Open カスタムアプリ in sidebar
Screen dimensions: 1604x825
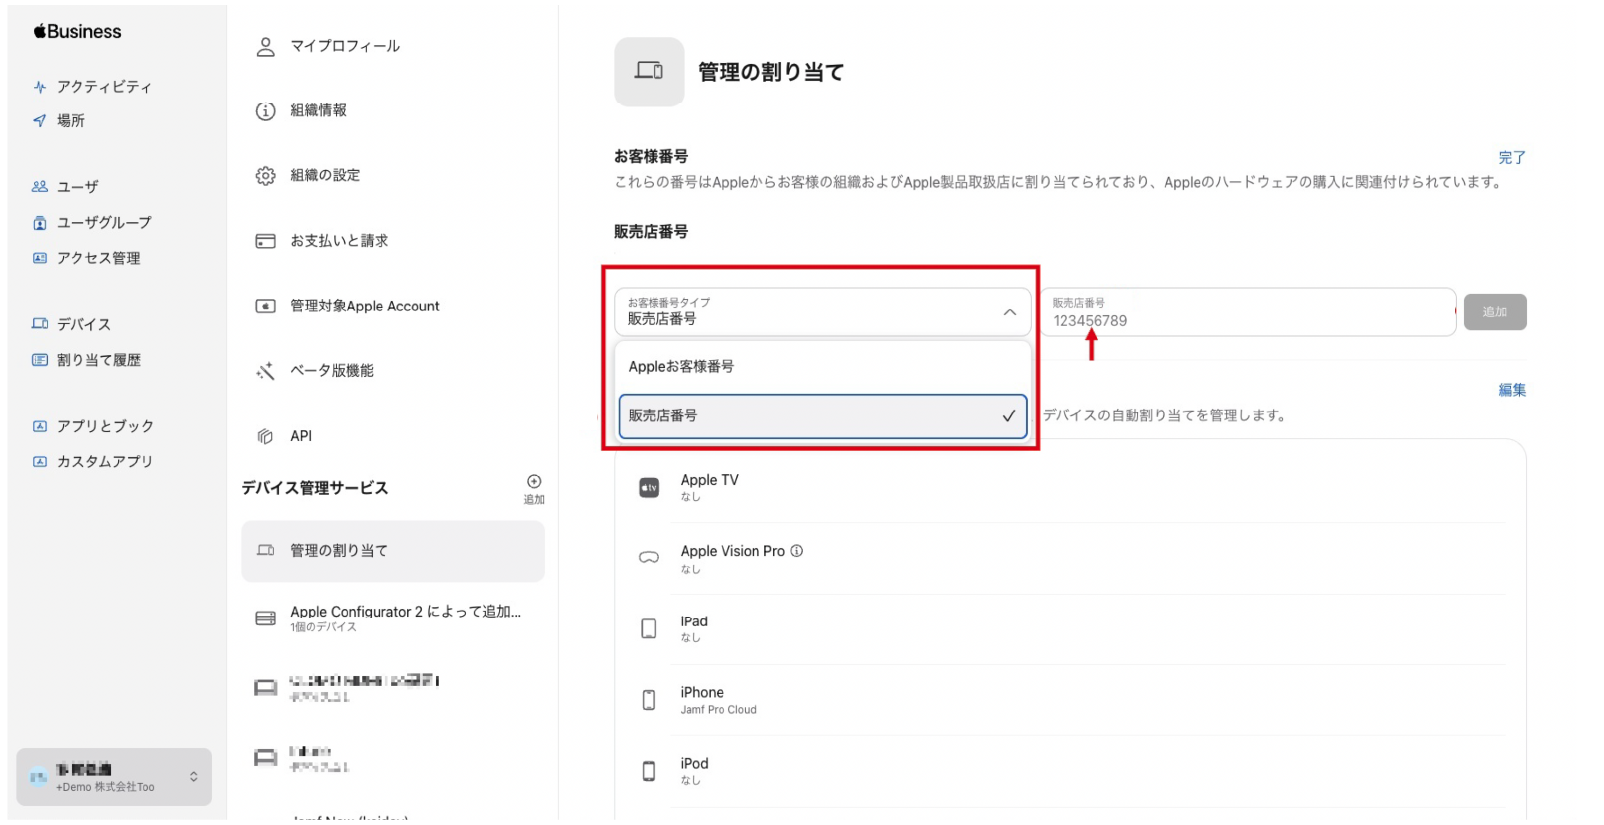(104, 462)
